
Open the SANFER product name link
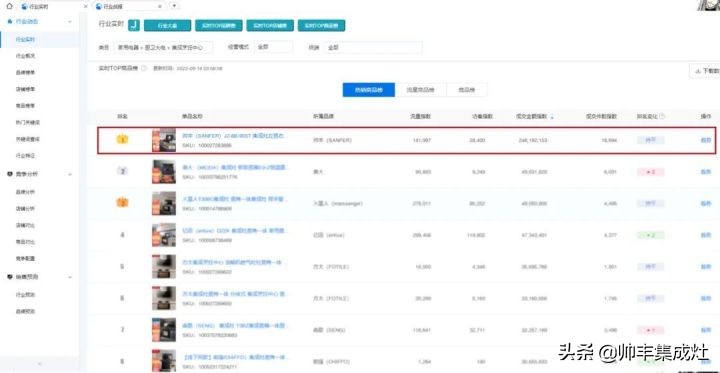click(236, 136)
